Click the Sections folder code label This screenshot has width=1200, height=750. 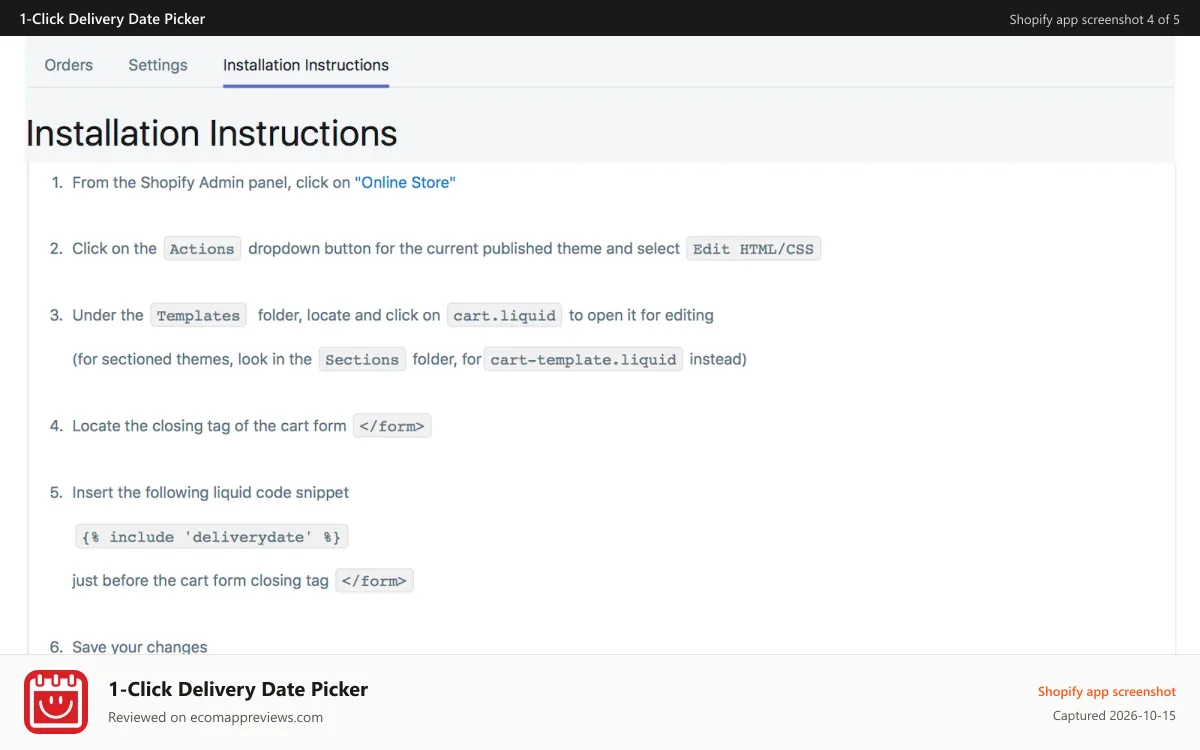[362, 359]
